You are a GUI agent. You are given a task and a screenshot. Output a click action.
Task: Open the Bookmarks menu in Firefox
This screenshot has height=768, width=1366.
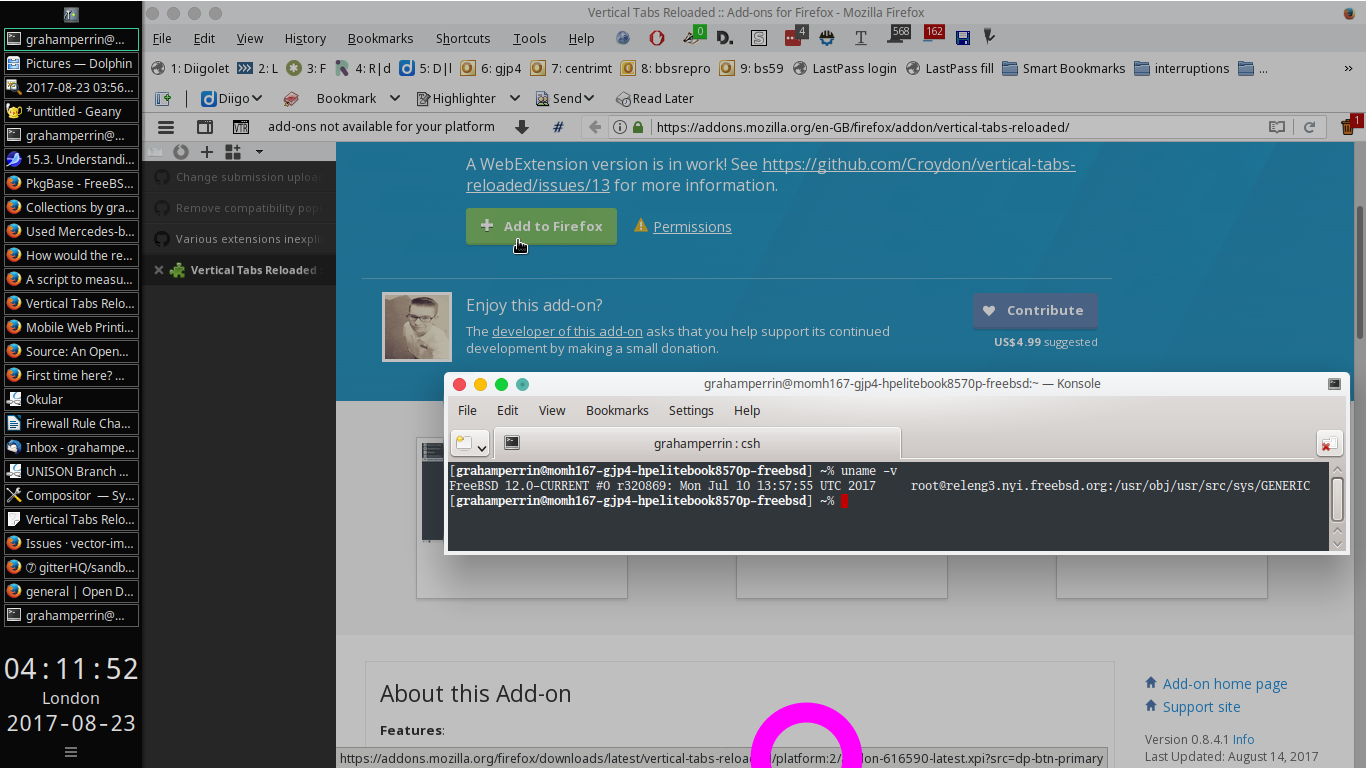pyautogui.click(x=380, y=38)
